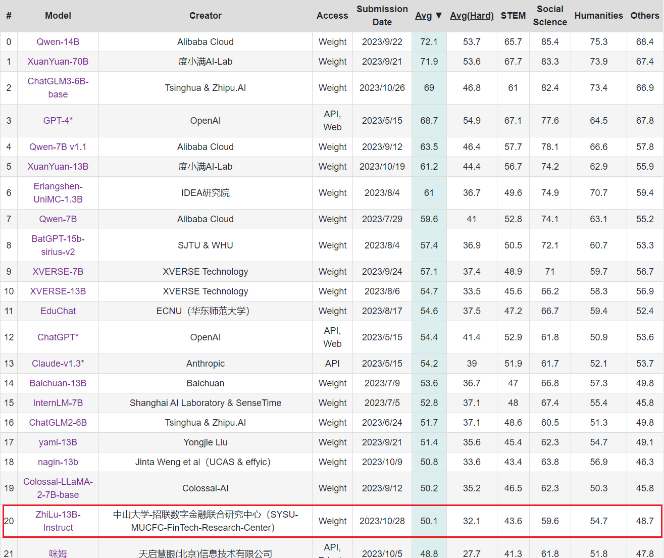
Task: Click the STEM column header
Action: coord(513,15)
